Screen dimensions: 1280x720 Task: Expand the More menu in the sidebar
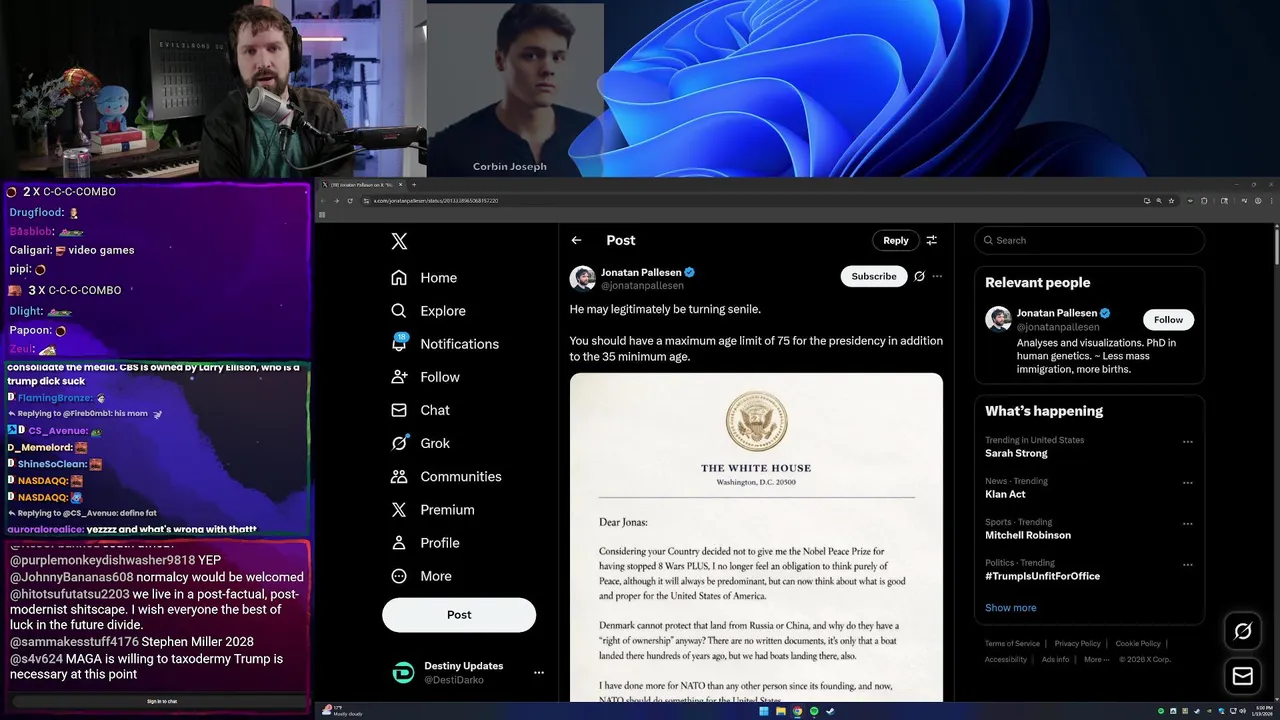pos(421,575)
